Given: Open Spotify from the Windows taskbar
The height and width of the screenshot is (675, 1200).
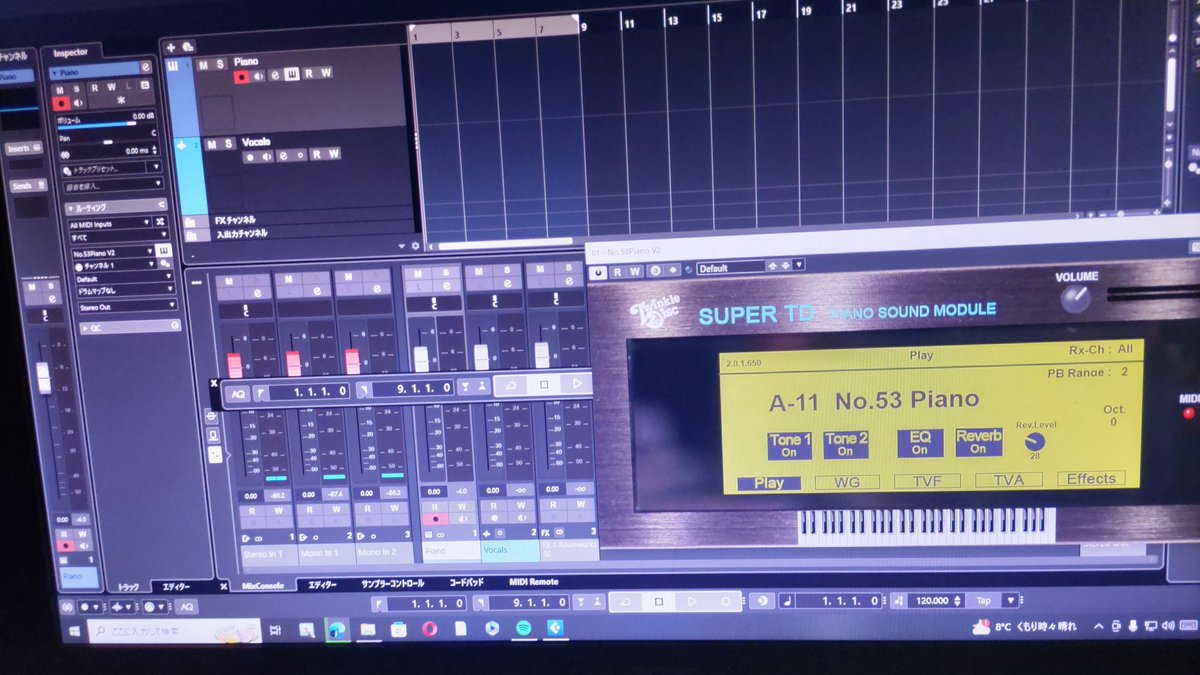Looking at the screenshot, I should tap(523, 629).
